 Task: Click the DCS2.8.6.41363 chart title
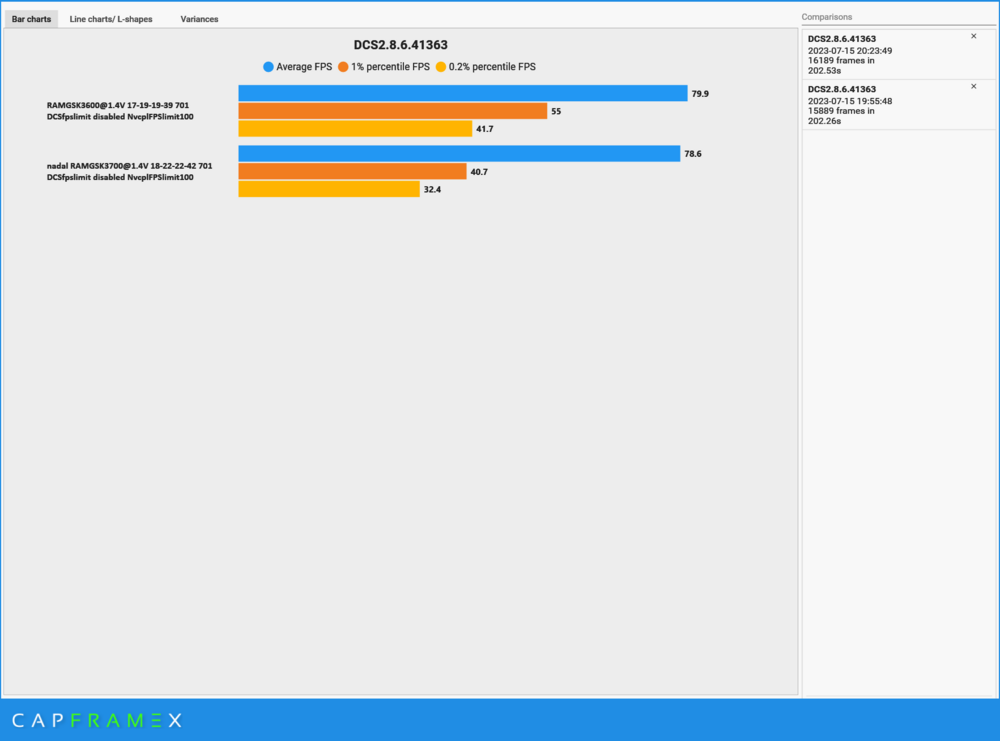point(401,44)
